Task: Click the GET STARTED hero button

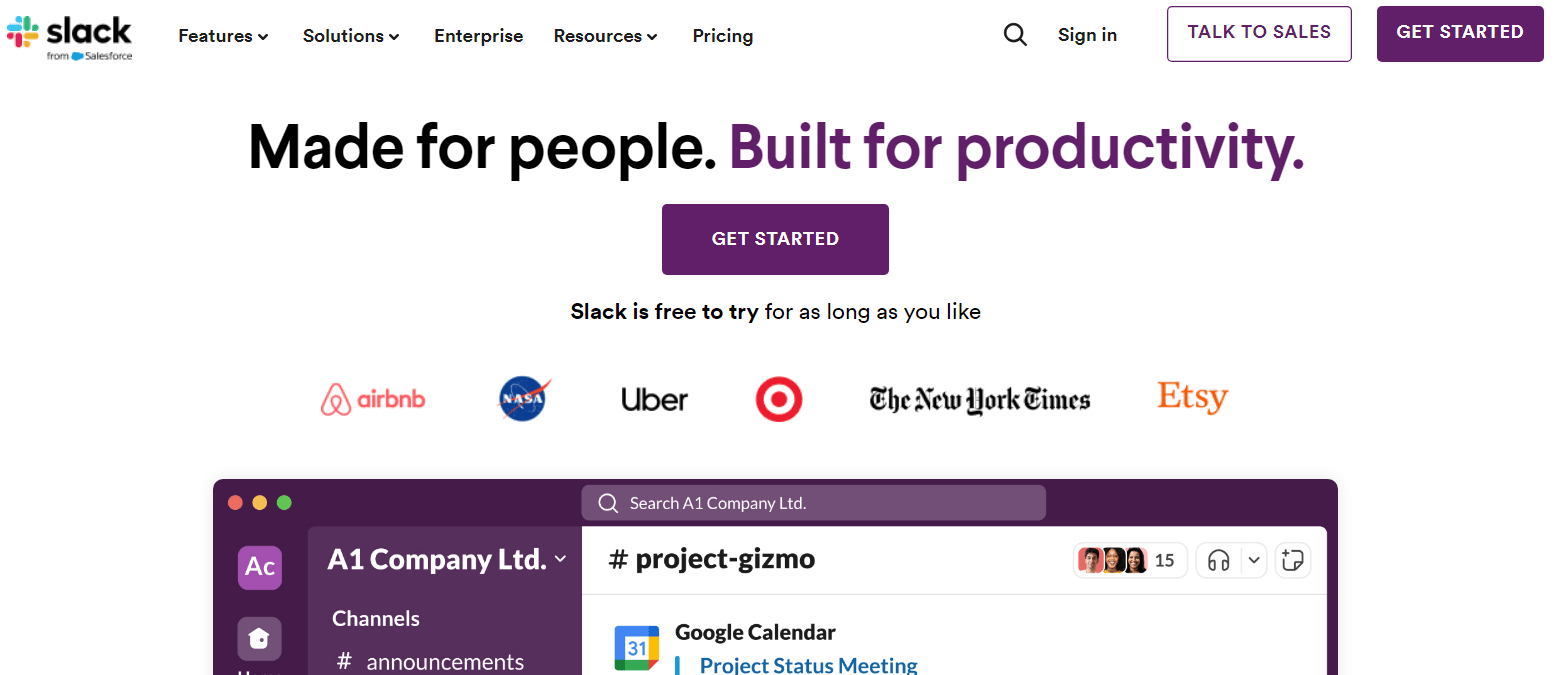Action: point(775,239)
